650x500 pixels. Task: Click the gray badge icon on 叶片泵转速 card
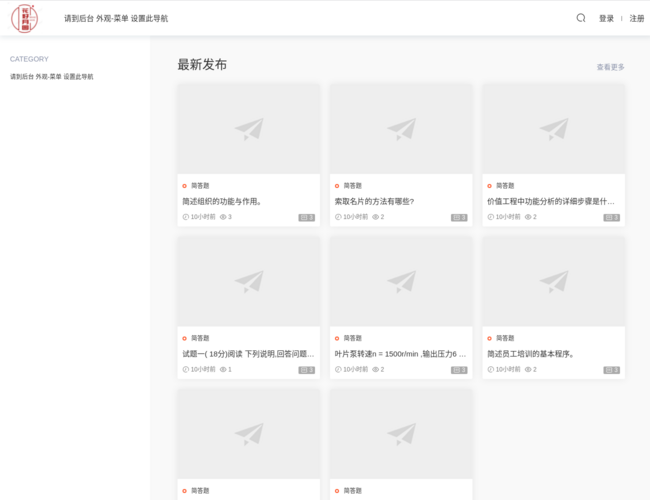459,370
